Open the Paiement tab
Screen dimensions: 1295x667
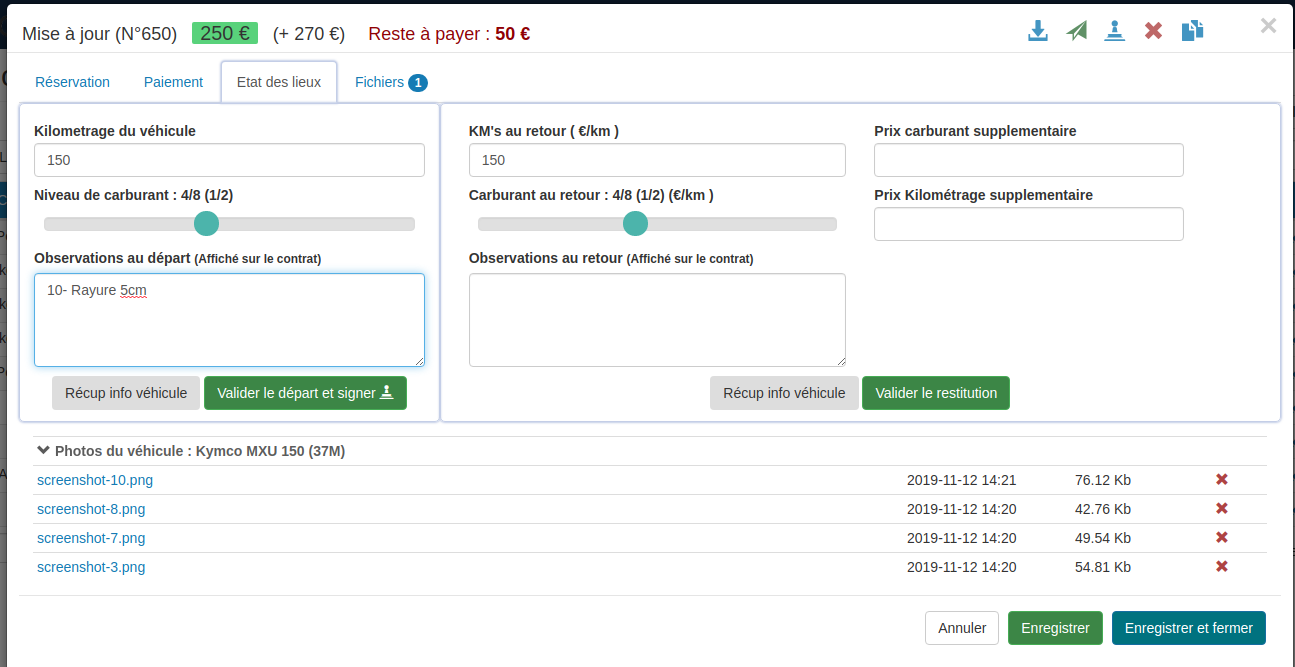pos(173,82)
